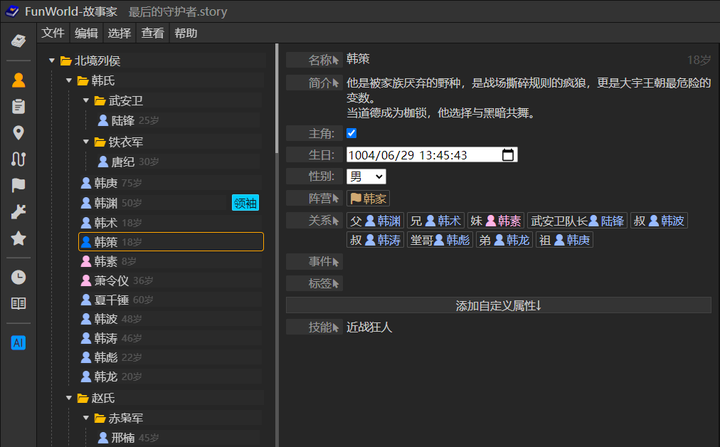Open the date picker calendar icon
Viewport: 720px width, 447px height.
point(508,155)
